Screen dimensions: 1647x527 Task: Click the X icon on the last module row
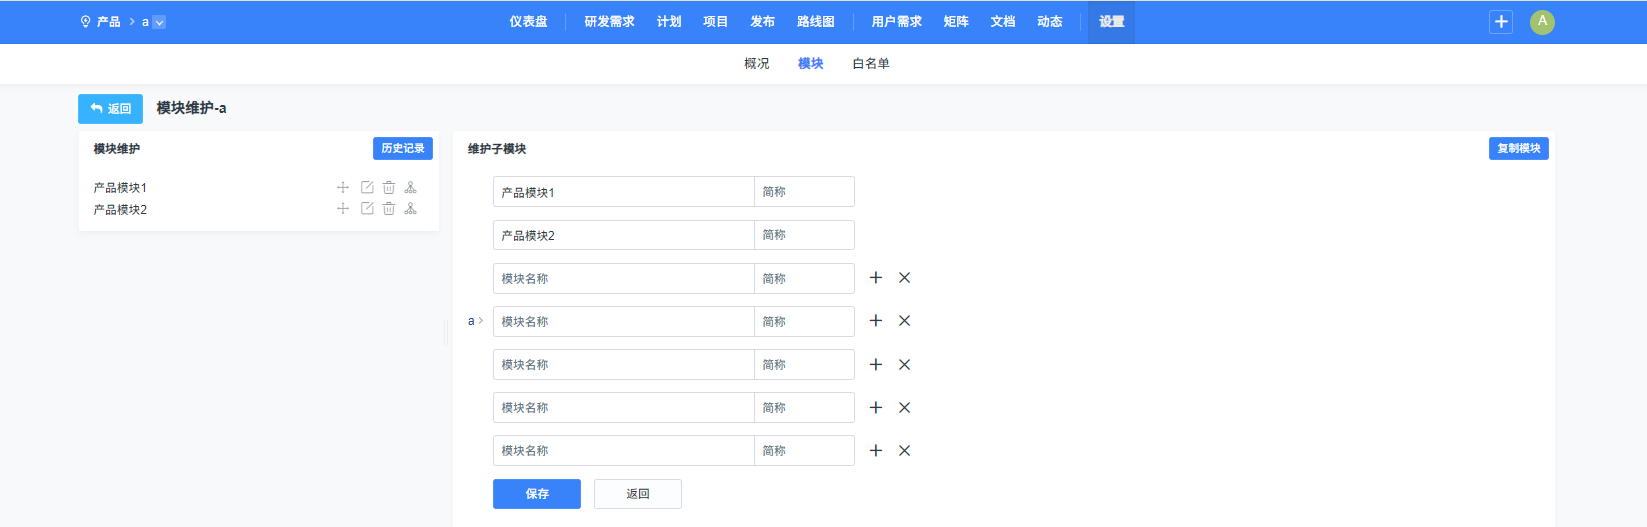click(x=904, y=451)
